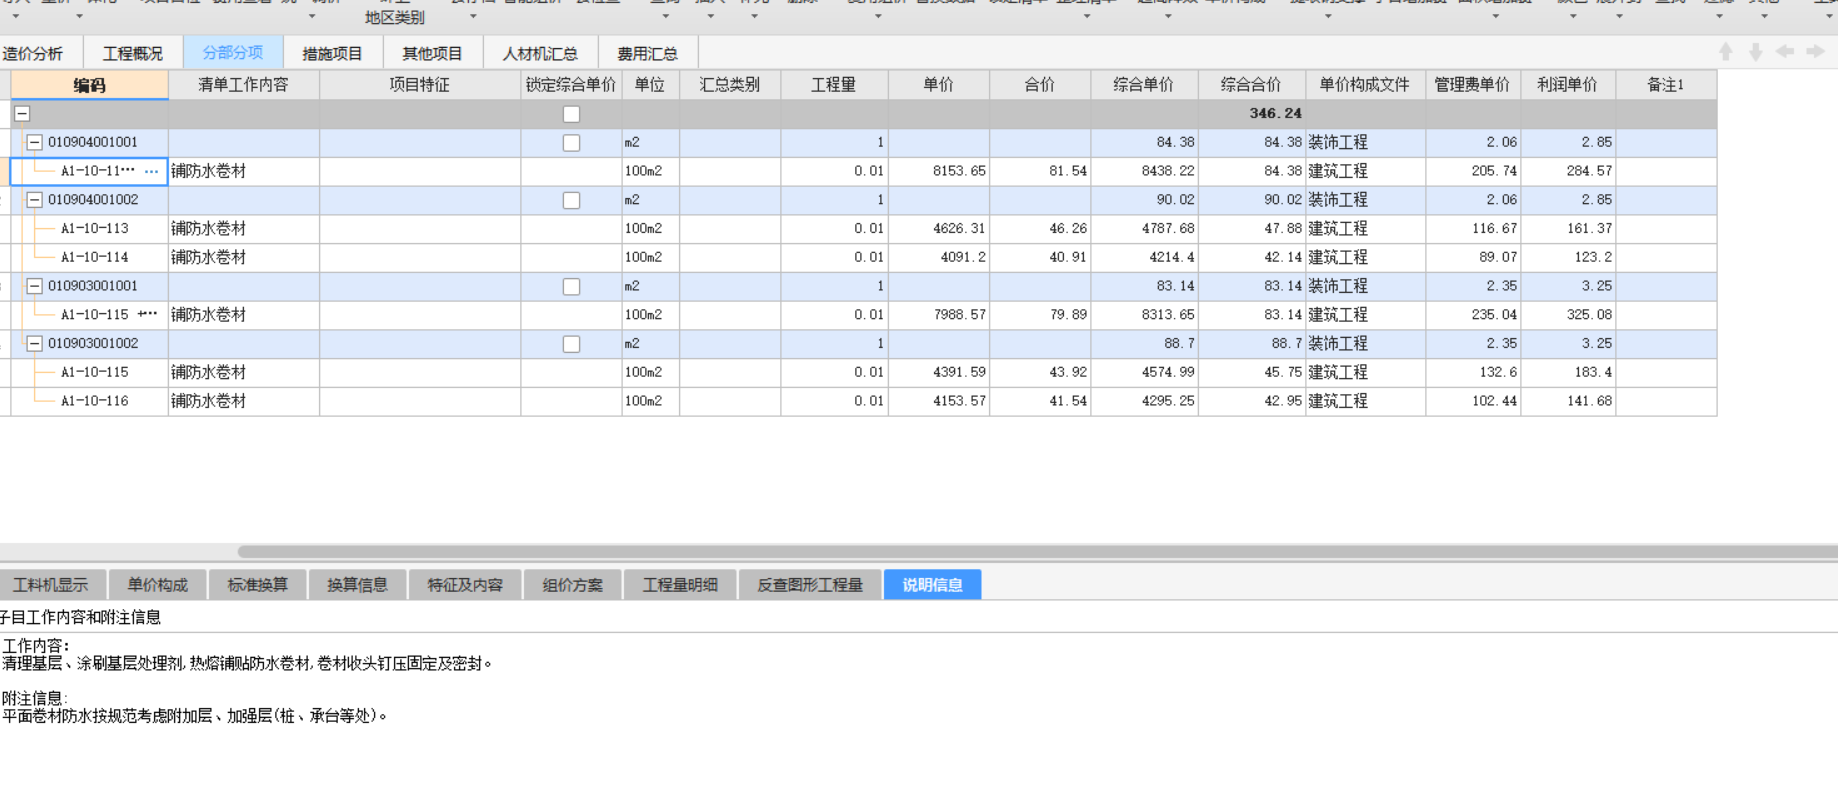Viewport: 1838px width, 808px height.
Task: Click the 地区类别 toolbar label
Action: 395,18
